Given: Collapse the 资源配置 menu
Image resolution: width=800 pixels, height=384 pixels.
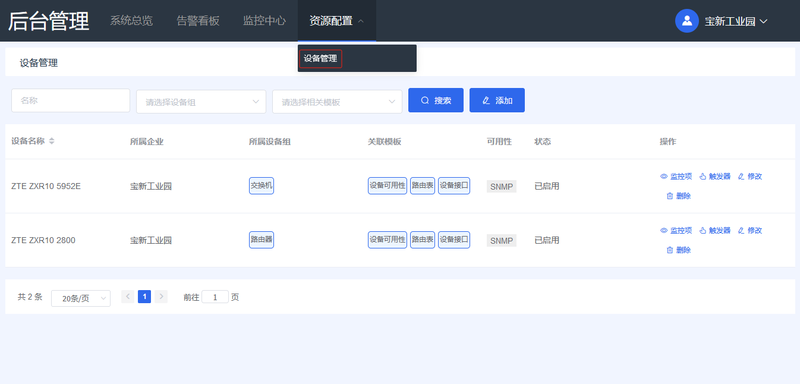Looking at the screenshot, I should tap(337, 21).
